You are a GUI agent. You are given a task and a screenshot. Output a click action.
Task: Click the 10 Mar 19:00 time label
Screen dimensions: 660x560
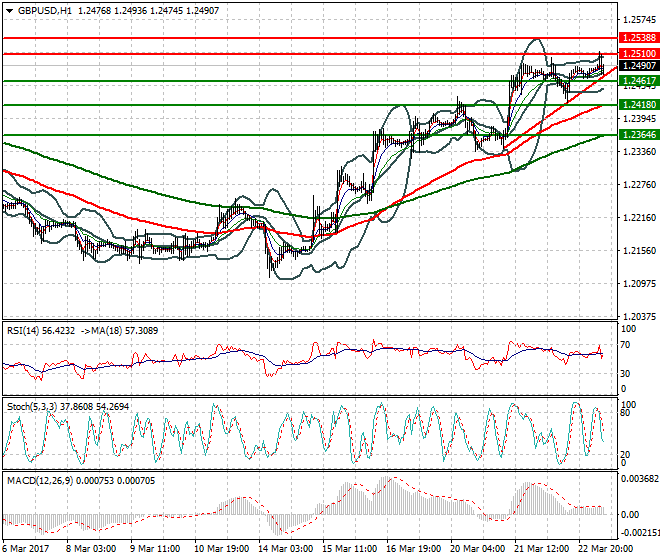(221, 549)
